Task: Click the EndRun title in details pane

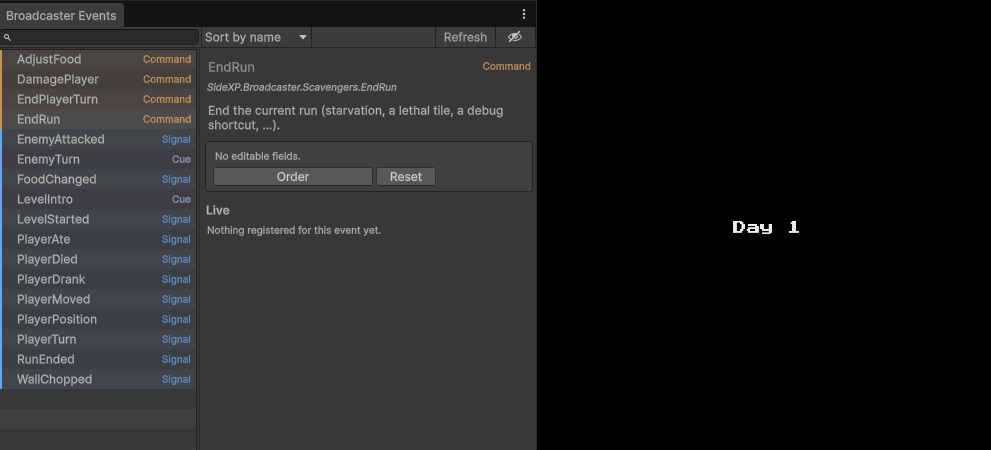Action: click(x=231, y=67)
